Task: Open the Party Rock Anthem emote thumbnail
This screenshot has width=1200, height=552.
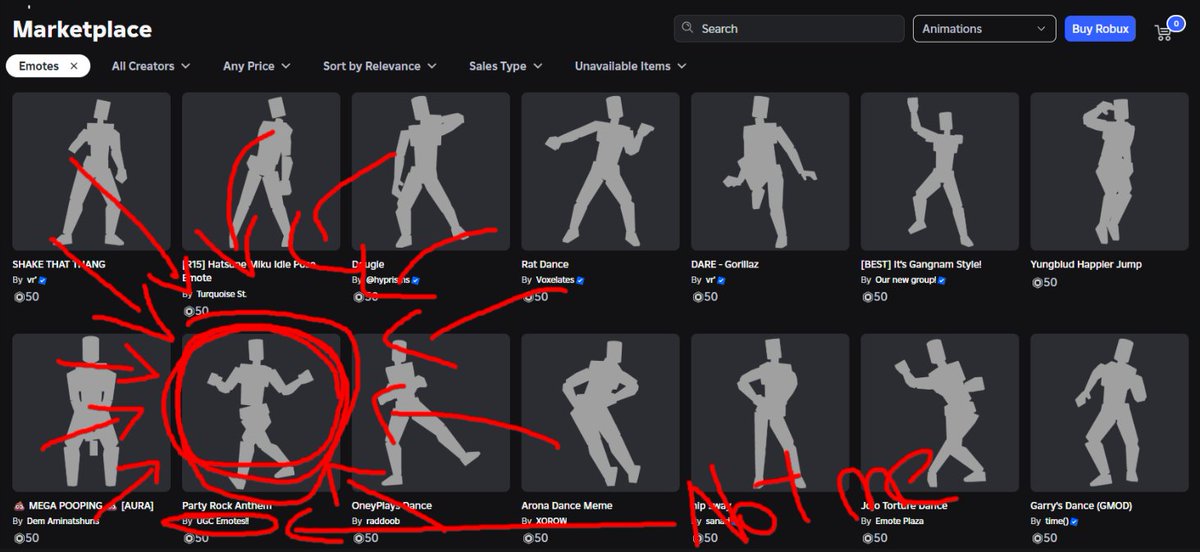Action: coord(261,413)
